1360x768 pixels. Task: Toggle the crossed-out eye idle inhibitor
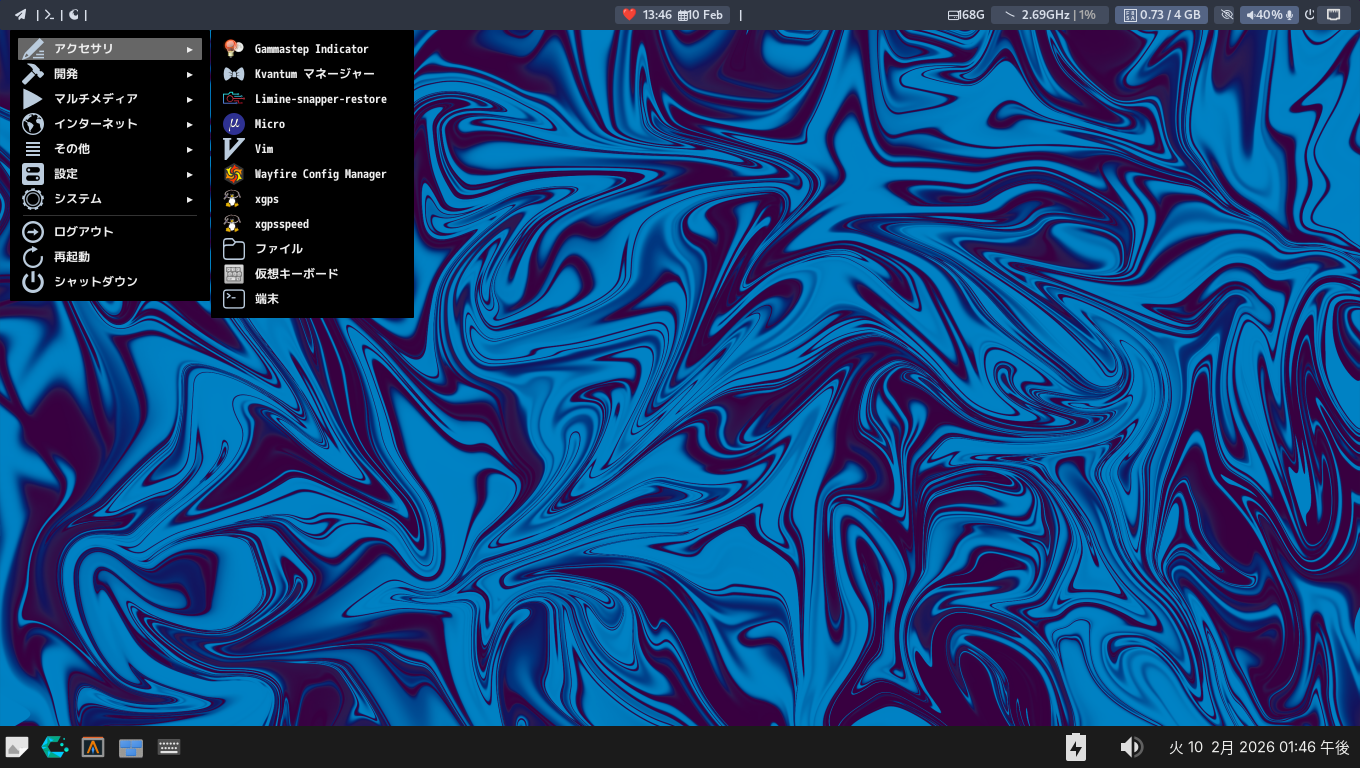[1227, 15]
